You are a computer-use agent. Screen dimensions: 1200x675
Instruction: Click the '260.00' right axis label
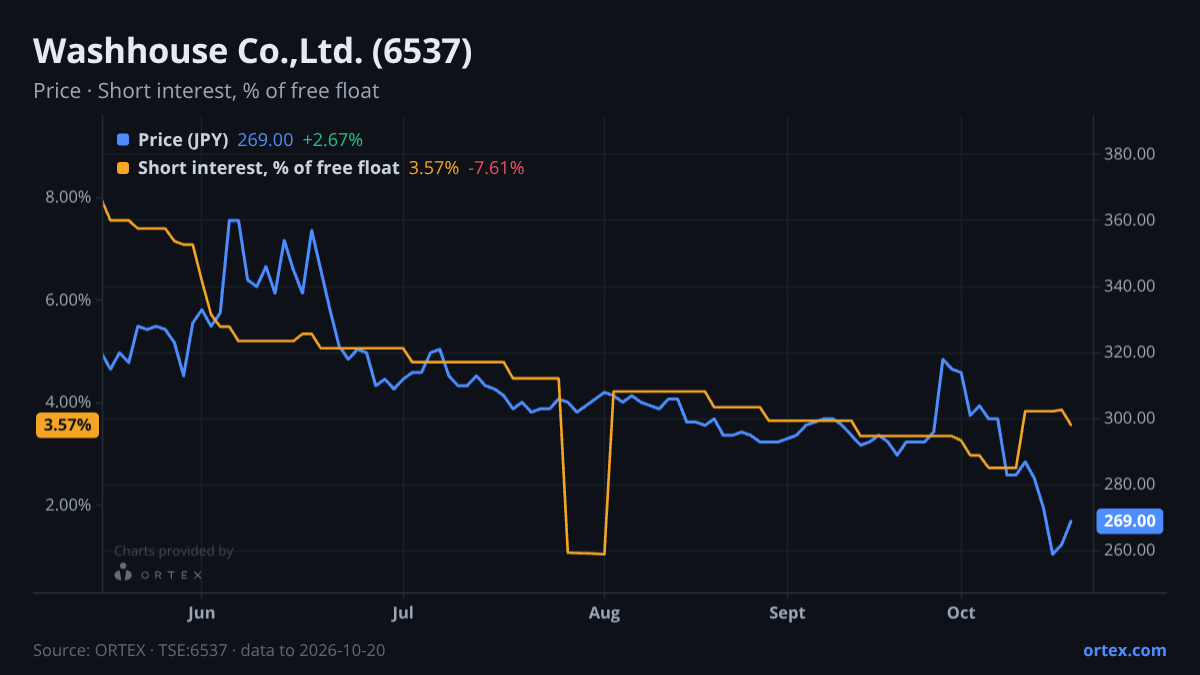tap(1130, 550)
